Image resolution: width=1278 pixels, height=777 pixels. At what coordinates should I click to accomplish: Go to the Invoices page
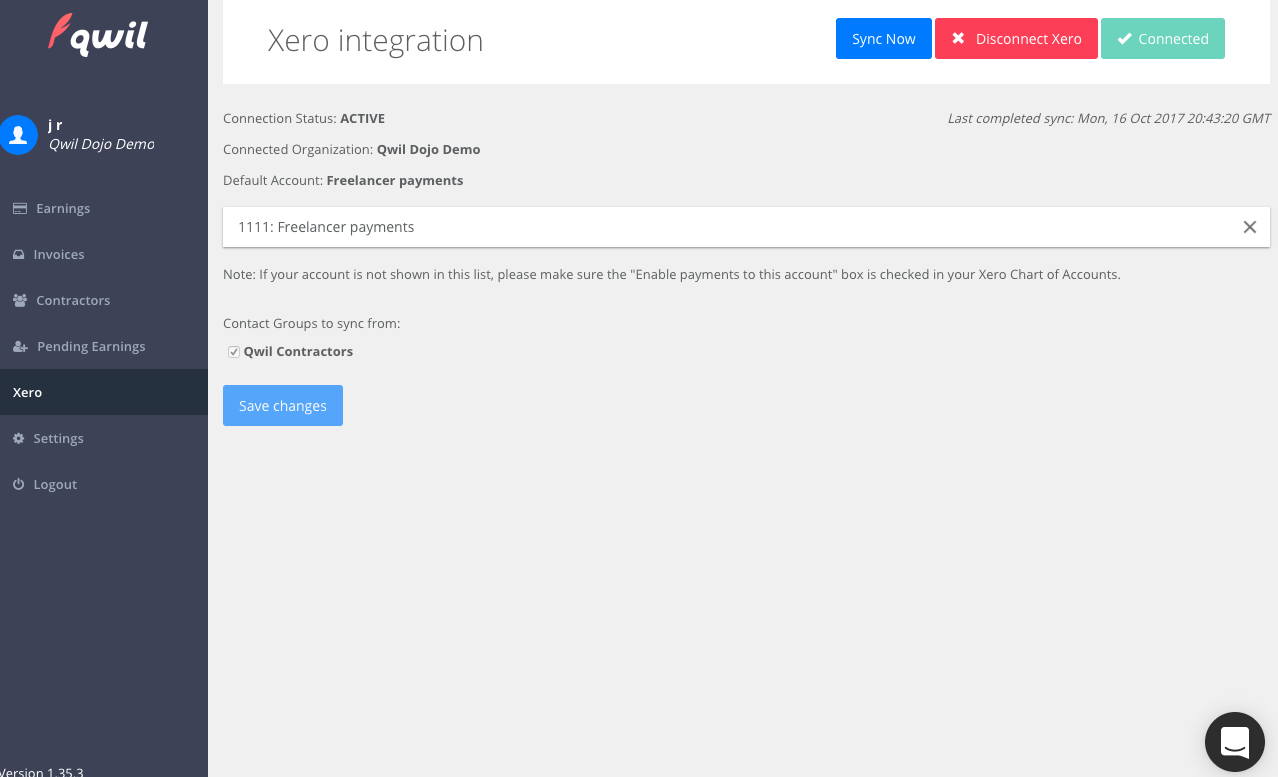click(x=59, y=255)
